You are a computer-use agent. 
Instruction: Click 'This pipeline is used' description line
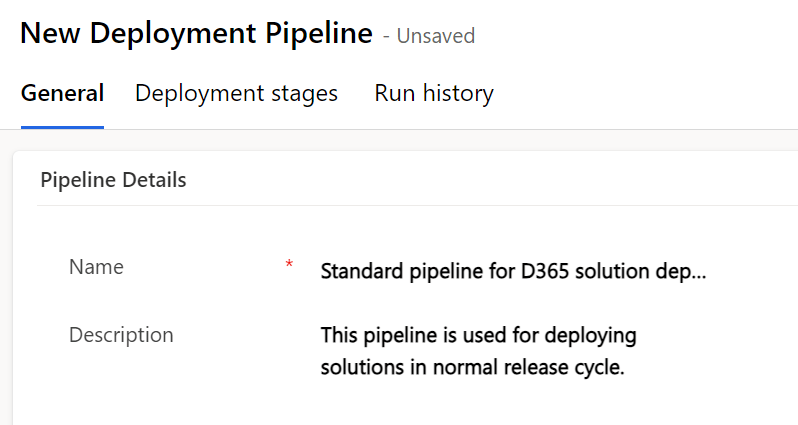click(x=478, y=334)
